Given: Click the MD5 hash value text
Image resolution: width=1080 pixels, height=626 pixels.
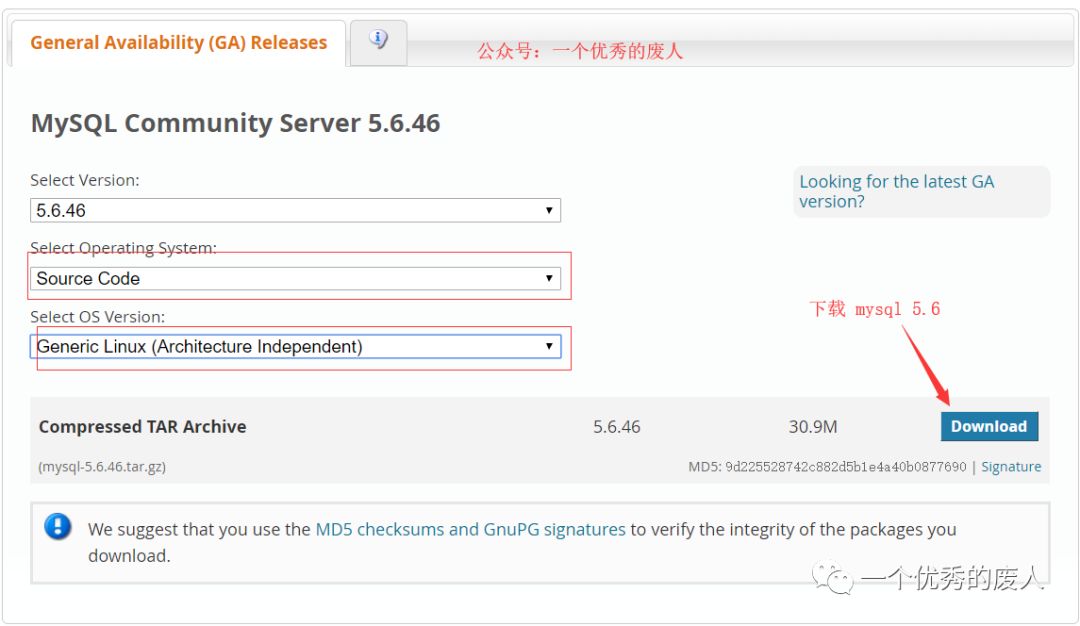Looking at the screenshot, I should pos(846,467).
